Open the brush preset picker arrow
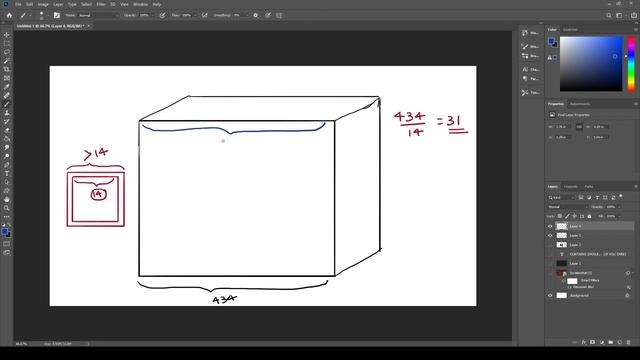Image resolution: width=640 pixels, height=360 pixels. pyautogui.click(x=47, y=16)
